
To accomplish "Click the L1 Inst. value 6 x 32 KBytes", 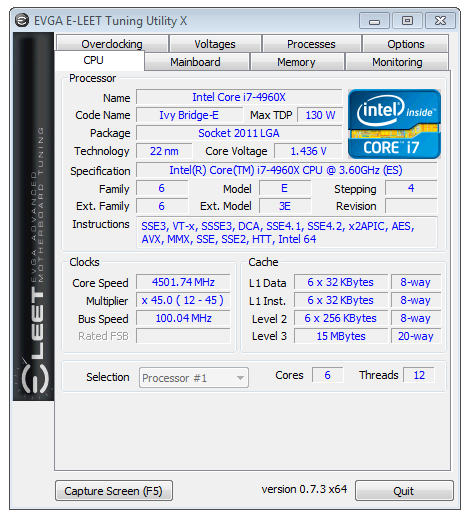I will [341, 300].
